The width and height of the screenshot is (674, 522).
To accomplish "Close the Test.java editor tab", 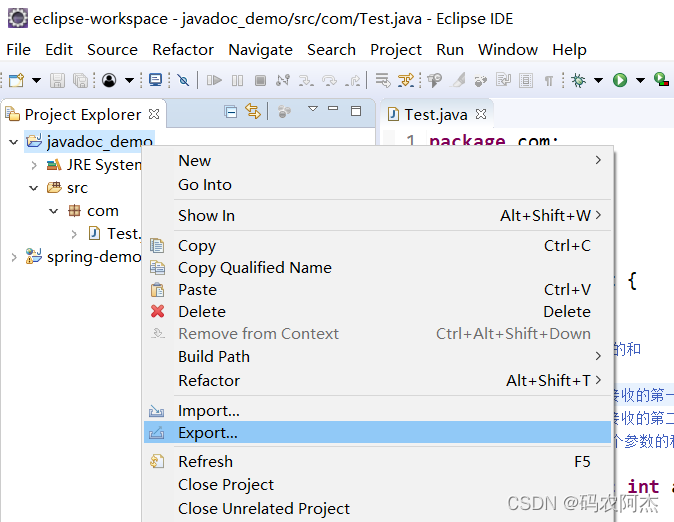I will pyautogui.click(x=481, y=114).
